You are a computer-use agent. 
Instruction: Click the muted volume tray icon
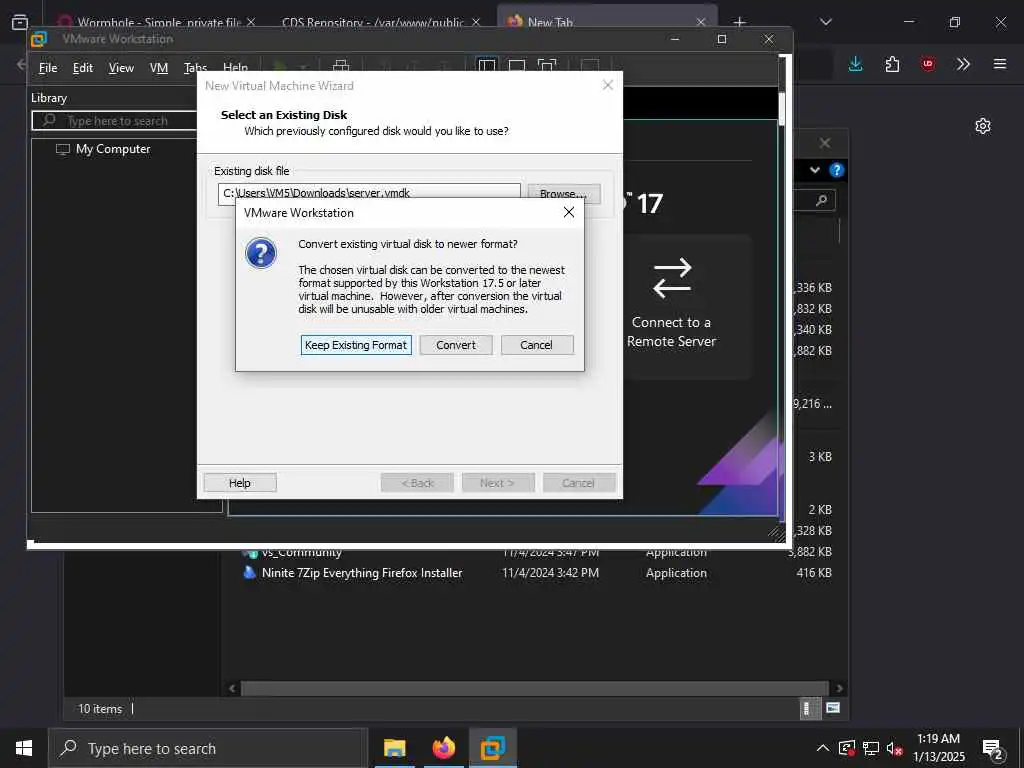(894, 748)
